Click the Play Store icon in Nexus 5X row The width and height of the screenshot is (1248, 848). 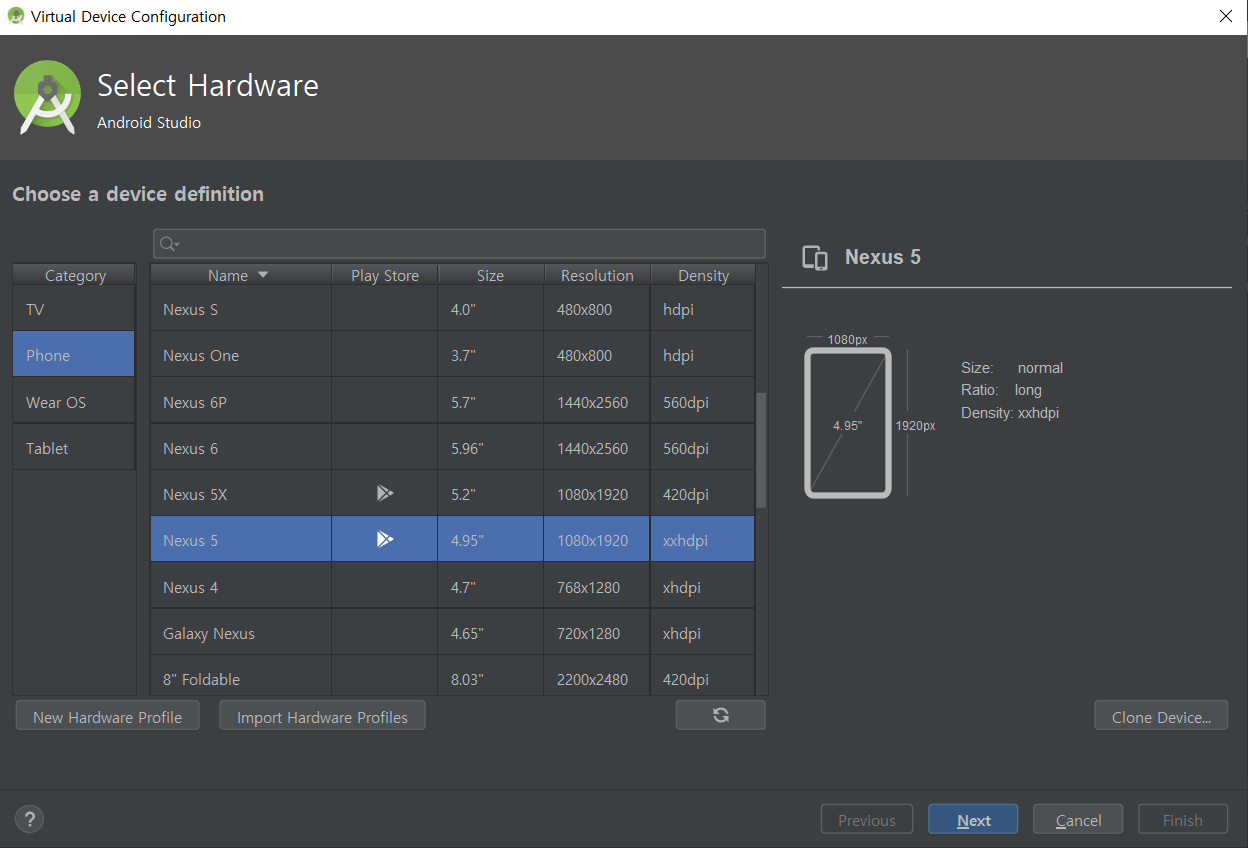tap(385, 493)
